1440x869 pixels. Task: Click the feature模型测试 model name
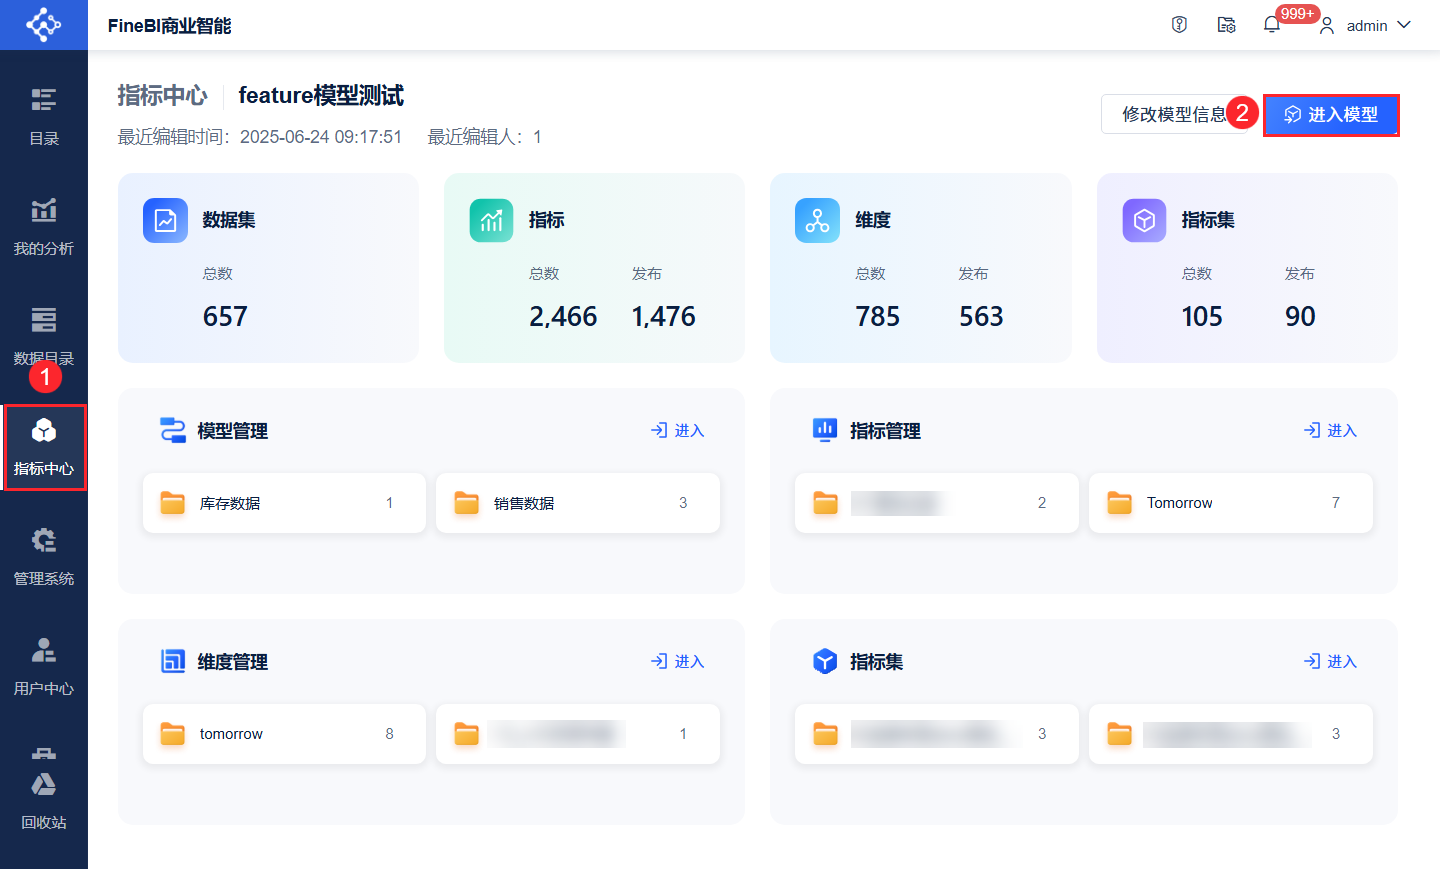coord(321,95)
